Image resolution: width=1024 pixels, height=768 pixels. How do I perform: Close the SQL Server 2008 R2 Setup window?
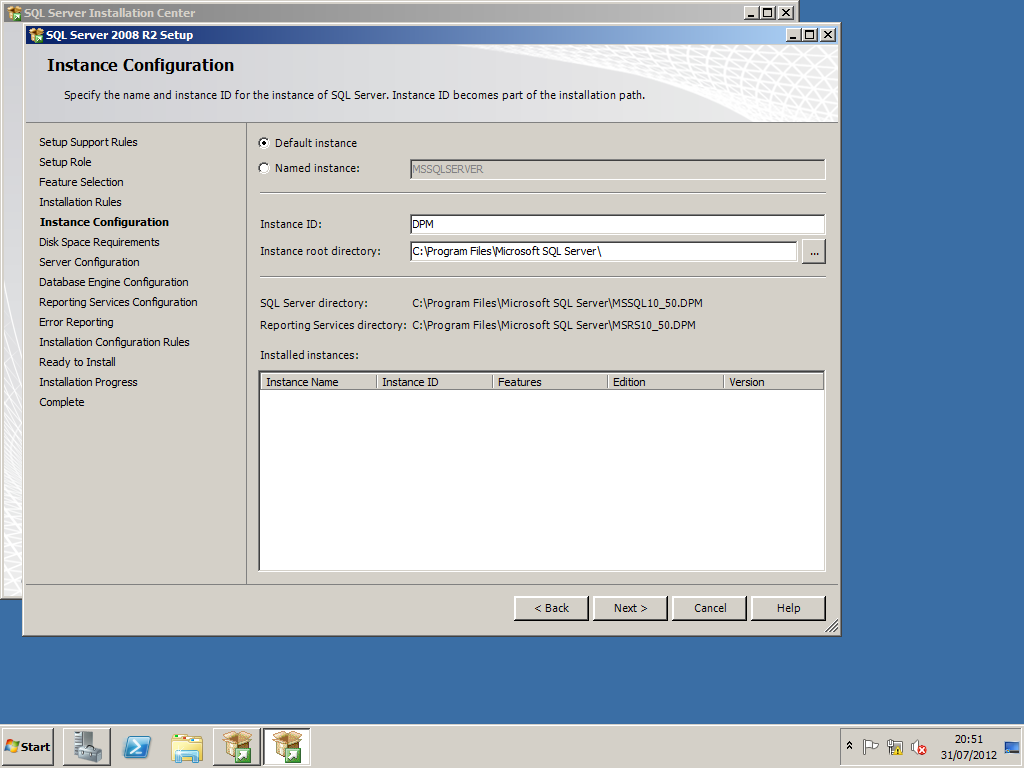click(828, 35)
